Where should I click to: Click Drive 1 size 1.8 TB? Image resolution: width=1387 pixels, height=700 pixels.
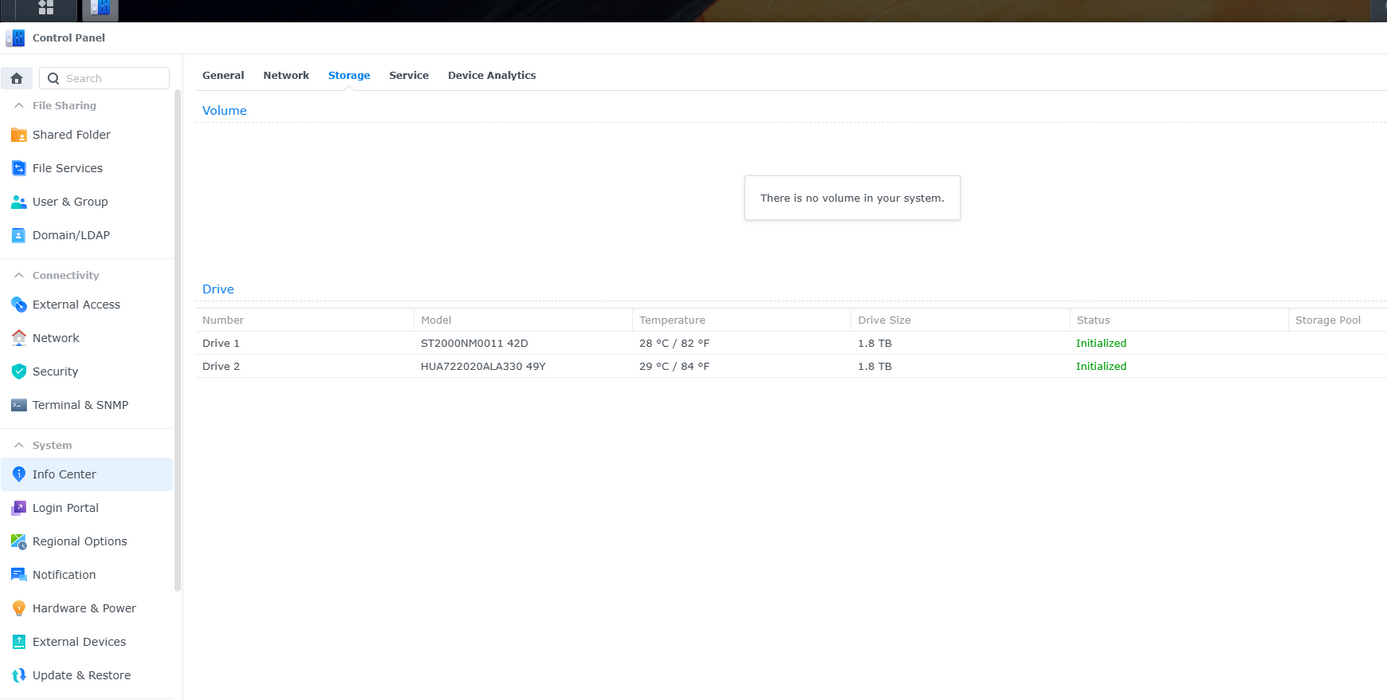875,343
